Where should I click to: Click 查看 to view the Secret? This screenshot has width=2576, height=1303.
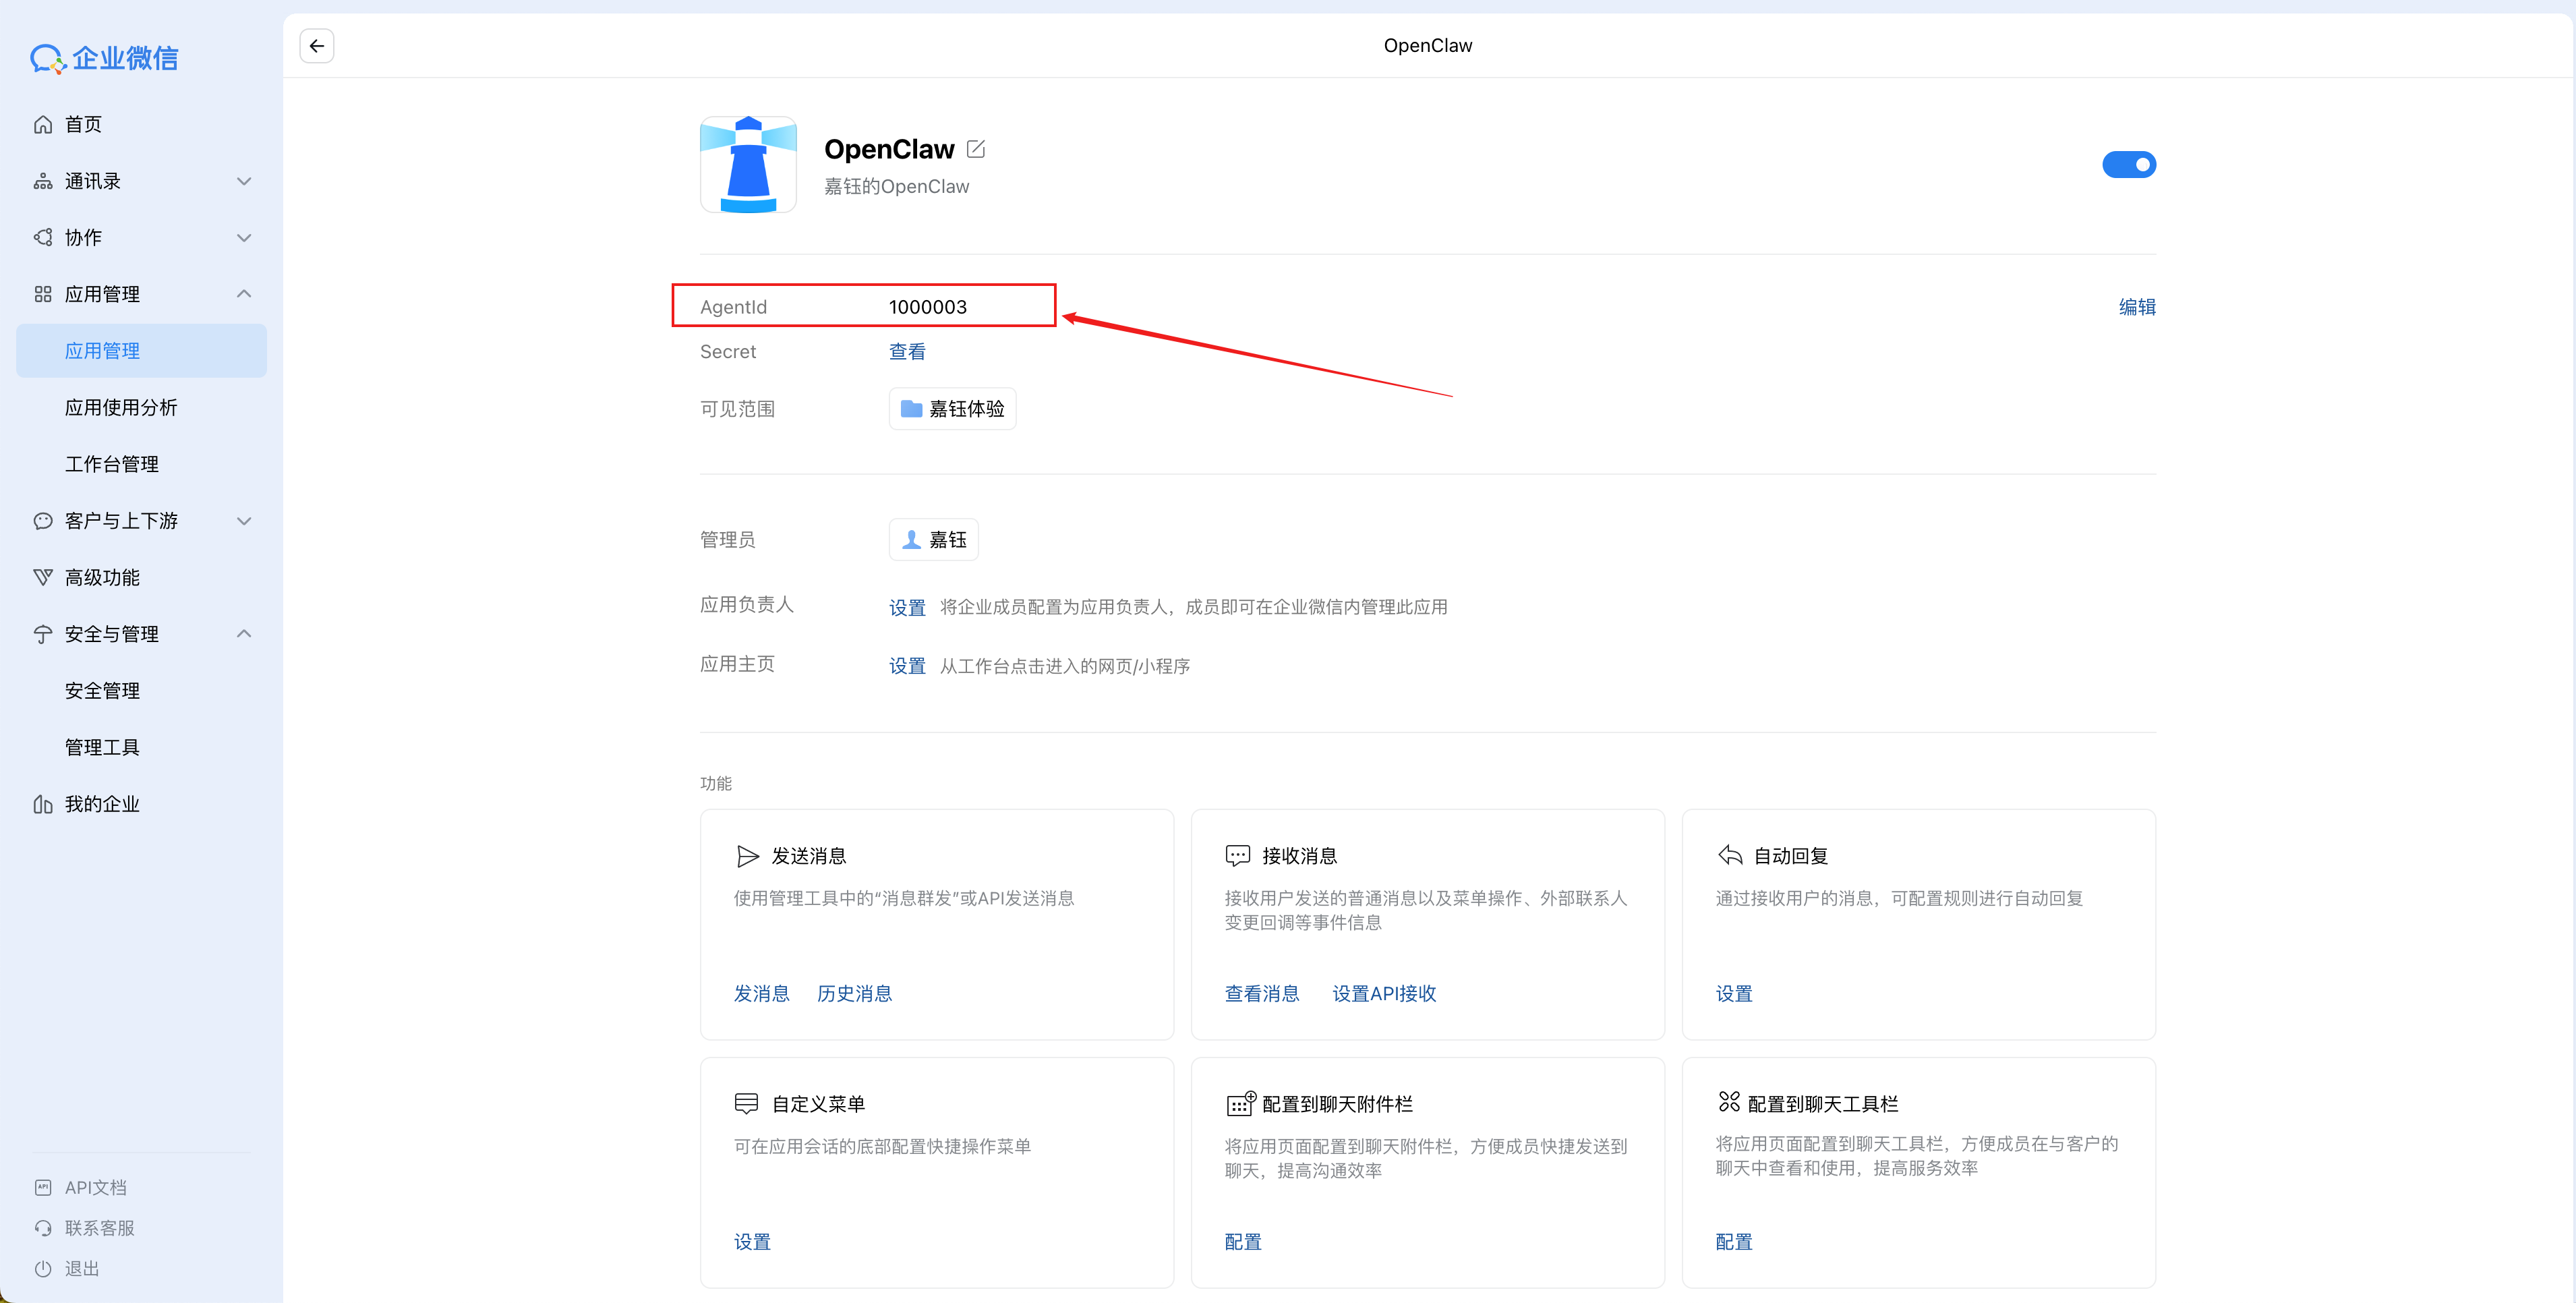coord(907,352)
